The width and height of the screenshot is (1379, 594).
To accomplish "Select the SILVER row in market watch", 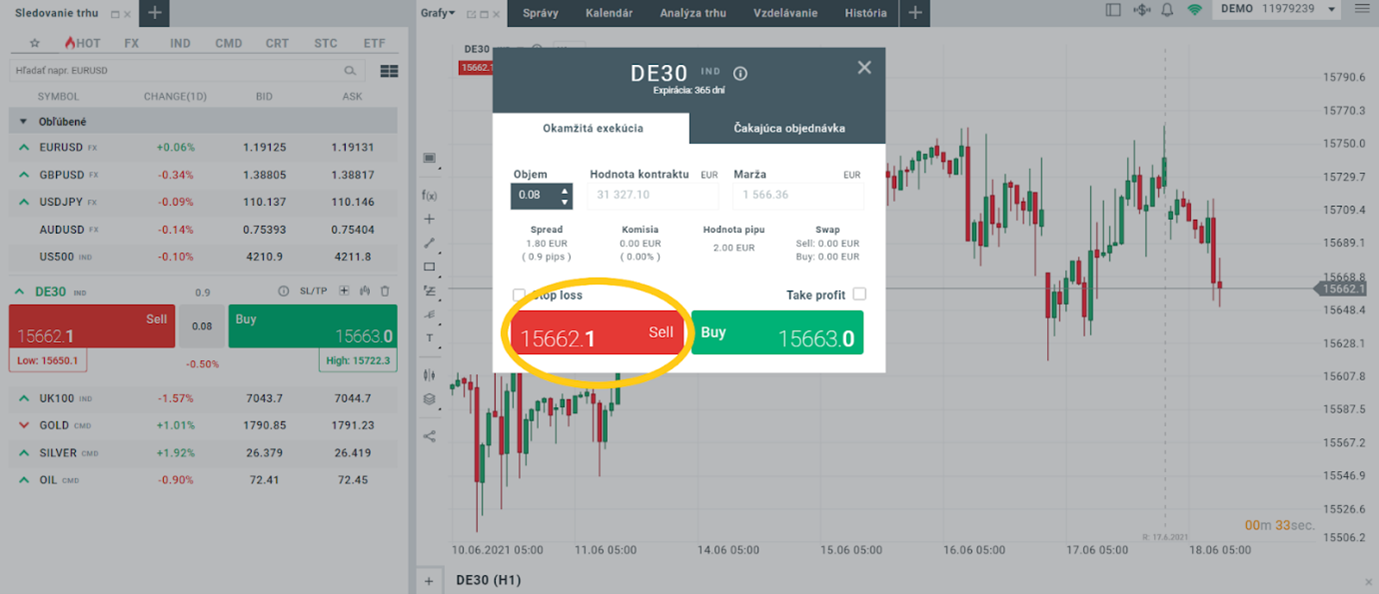I will point(203,453).
